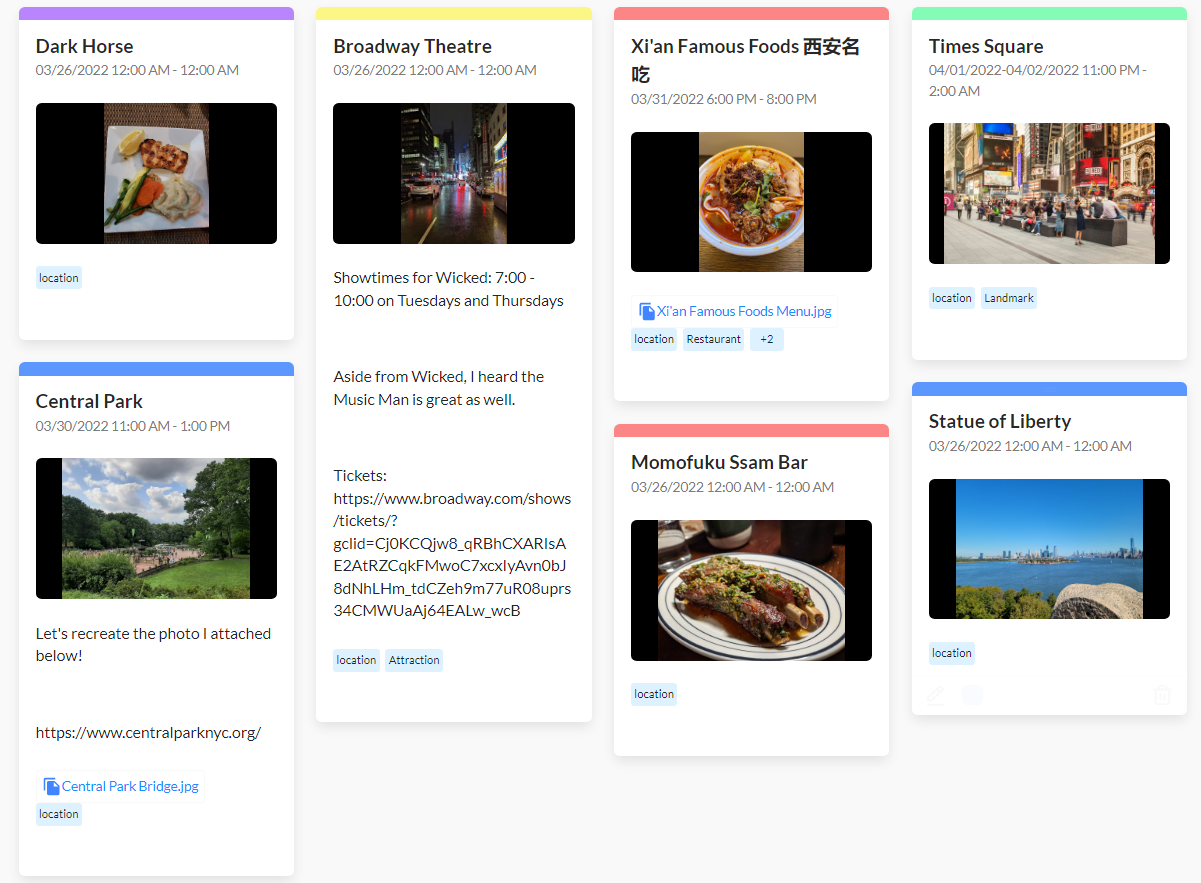Open the Times Square photo thumbnail
1201x883 pixels.
pos(1048,194)
